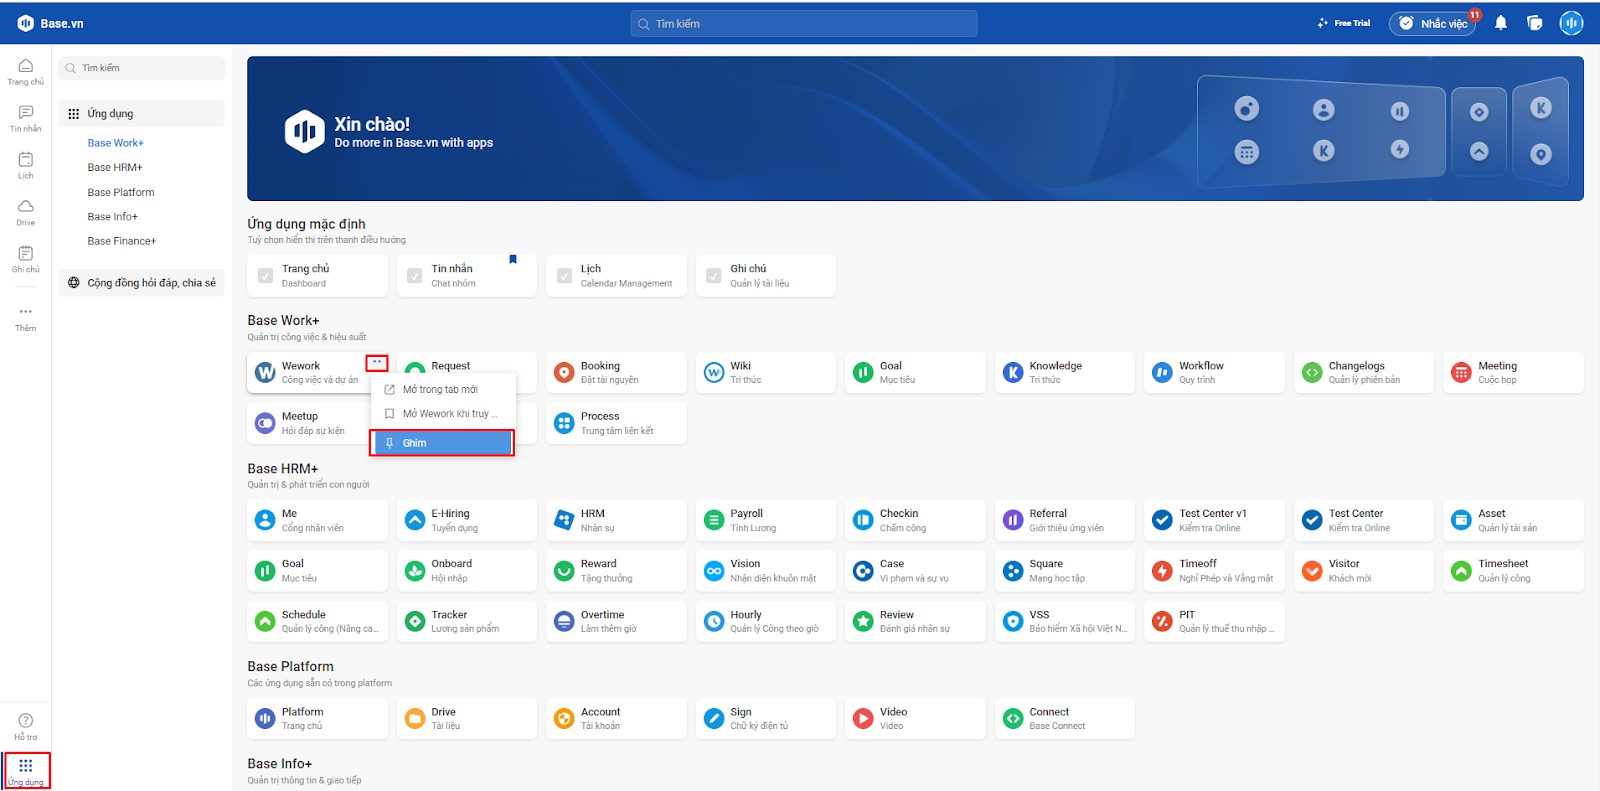Select Base Work+ in the side panel
Image resolution: width=1600 pixels, height=791 pixels.
click(x=115, y=143)
